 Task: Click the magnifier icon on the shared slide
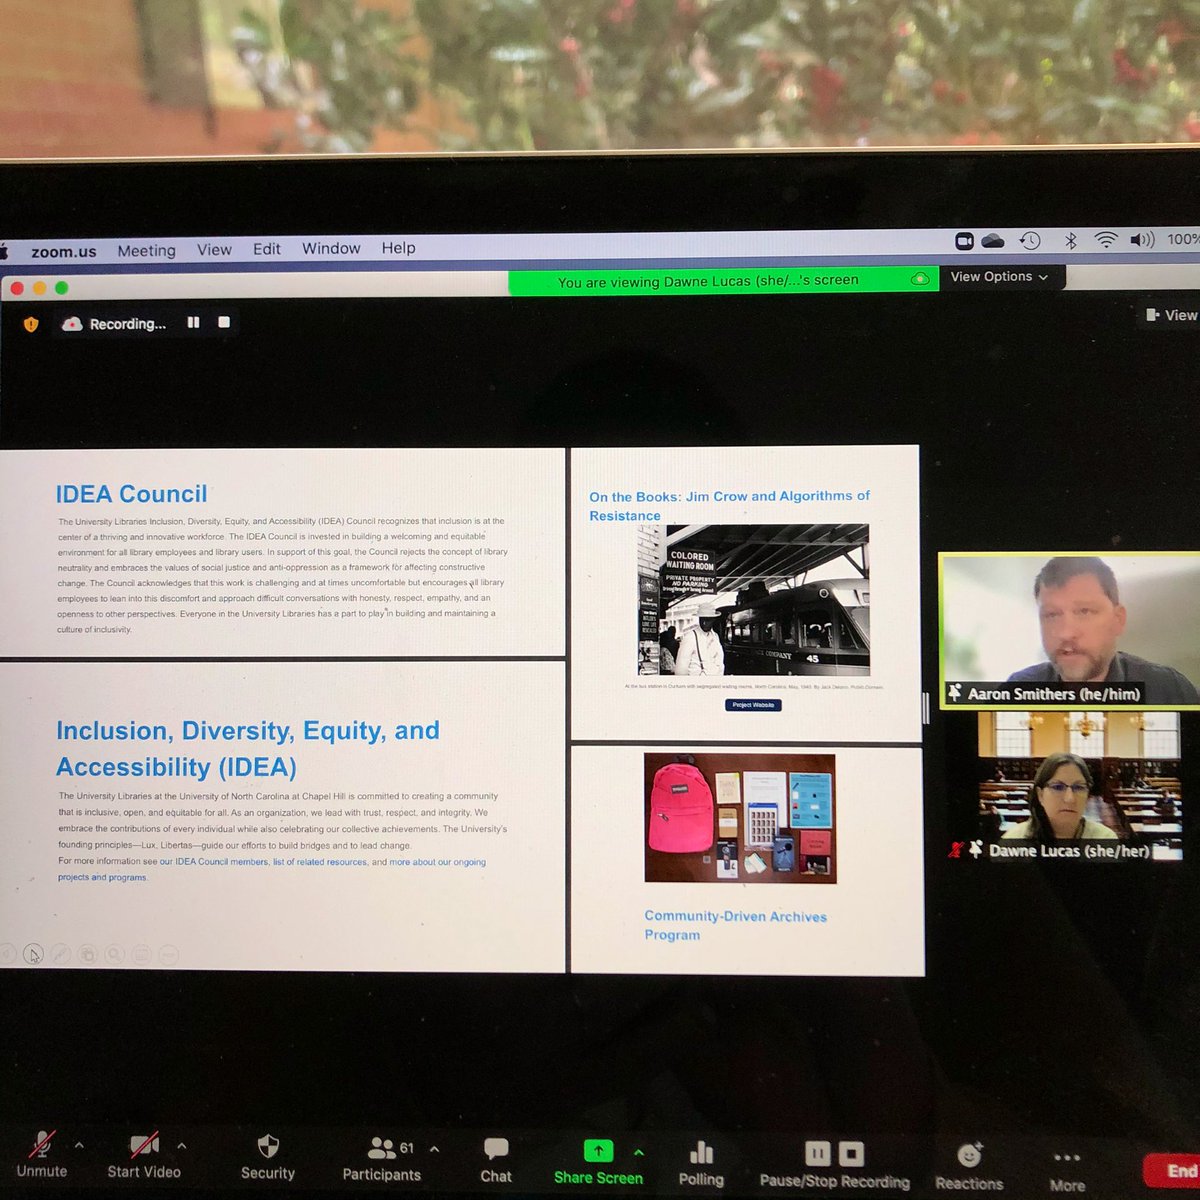click(114, 955)
